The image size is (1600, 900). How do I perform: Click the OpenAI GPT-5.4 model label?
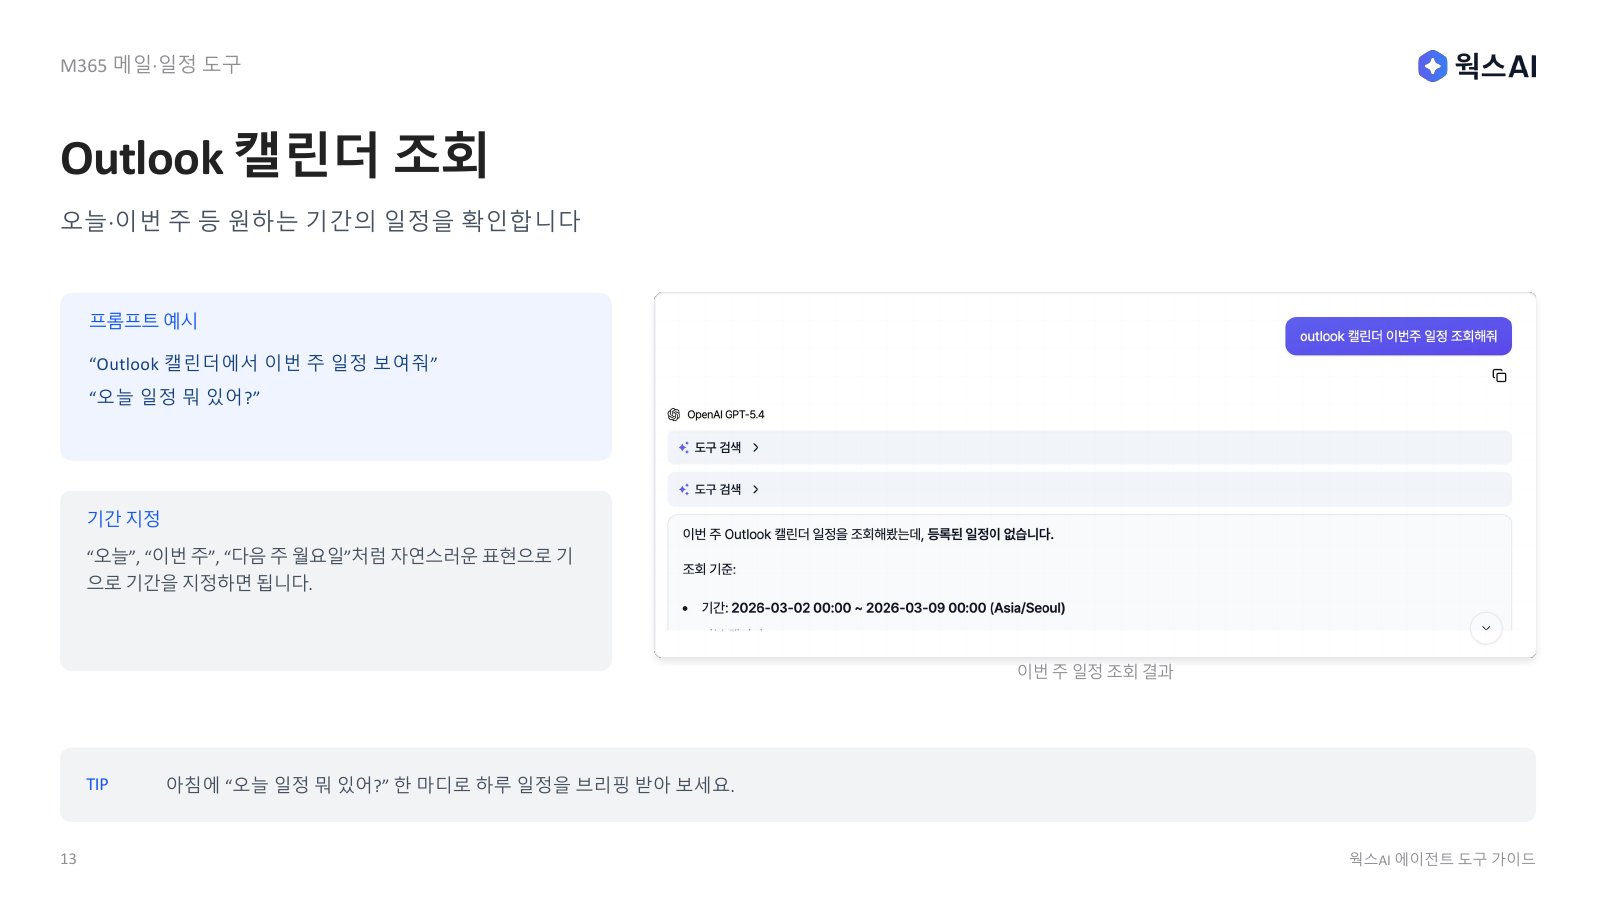726,415
